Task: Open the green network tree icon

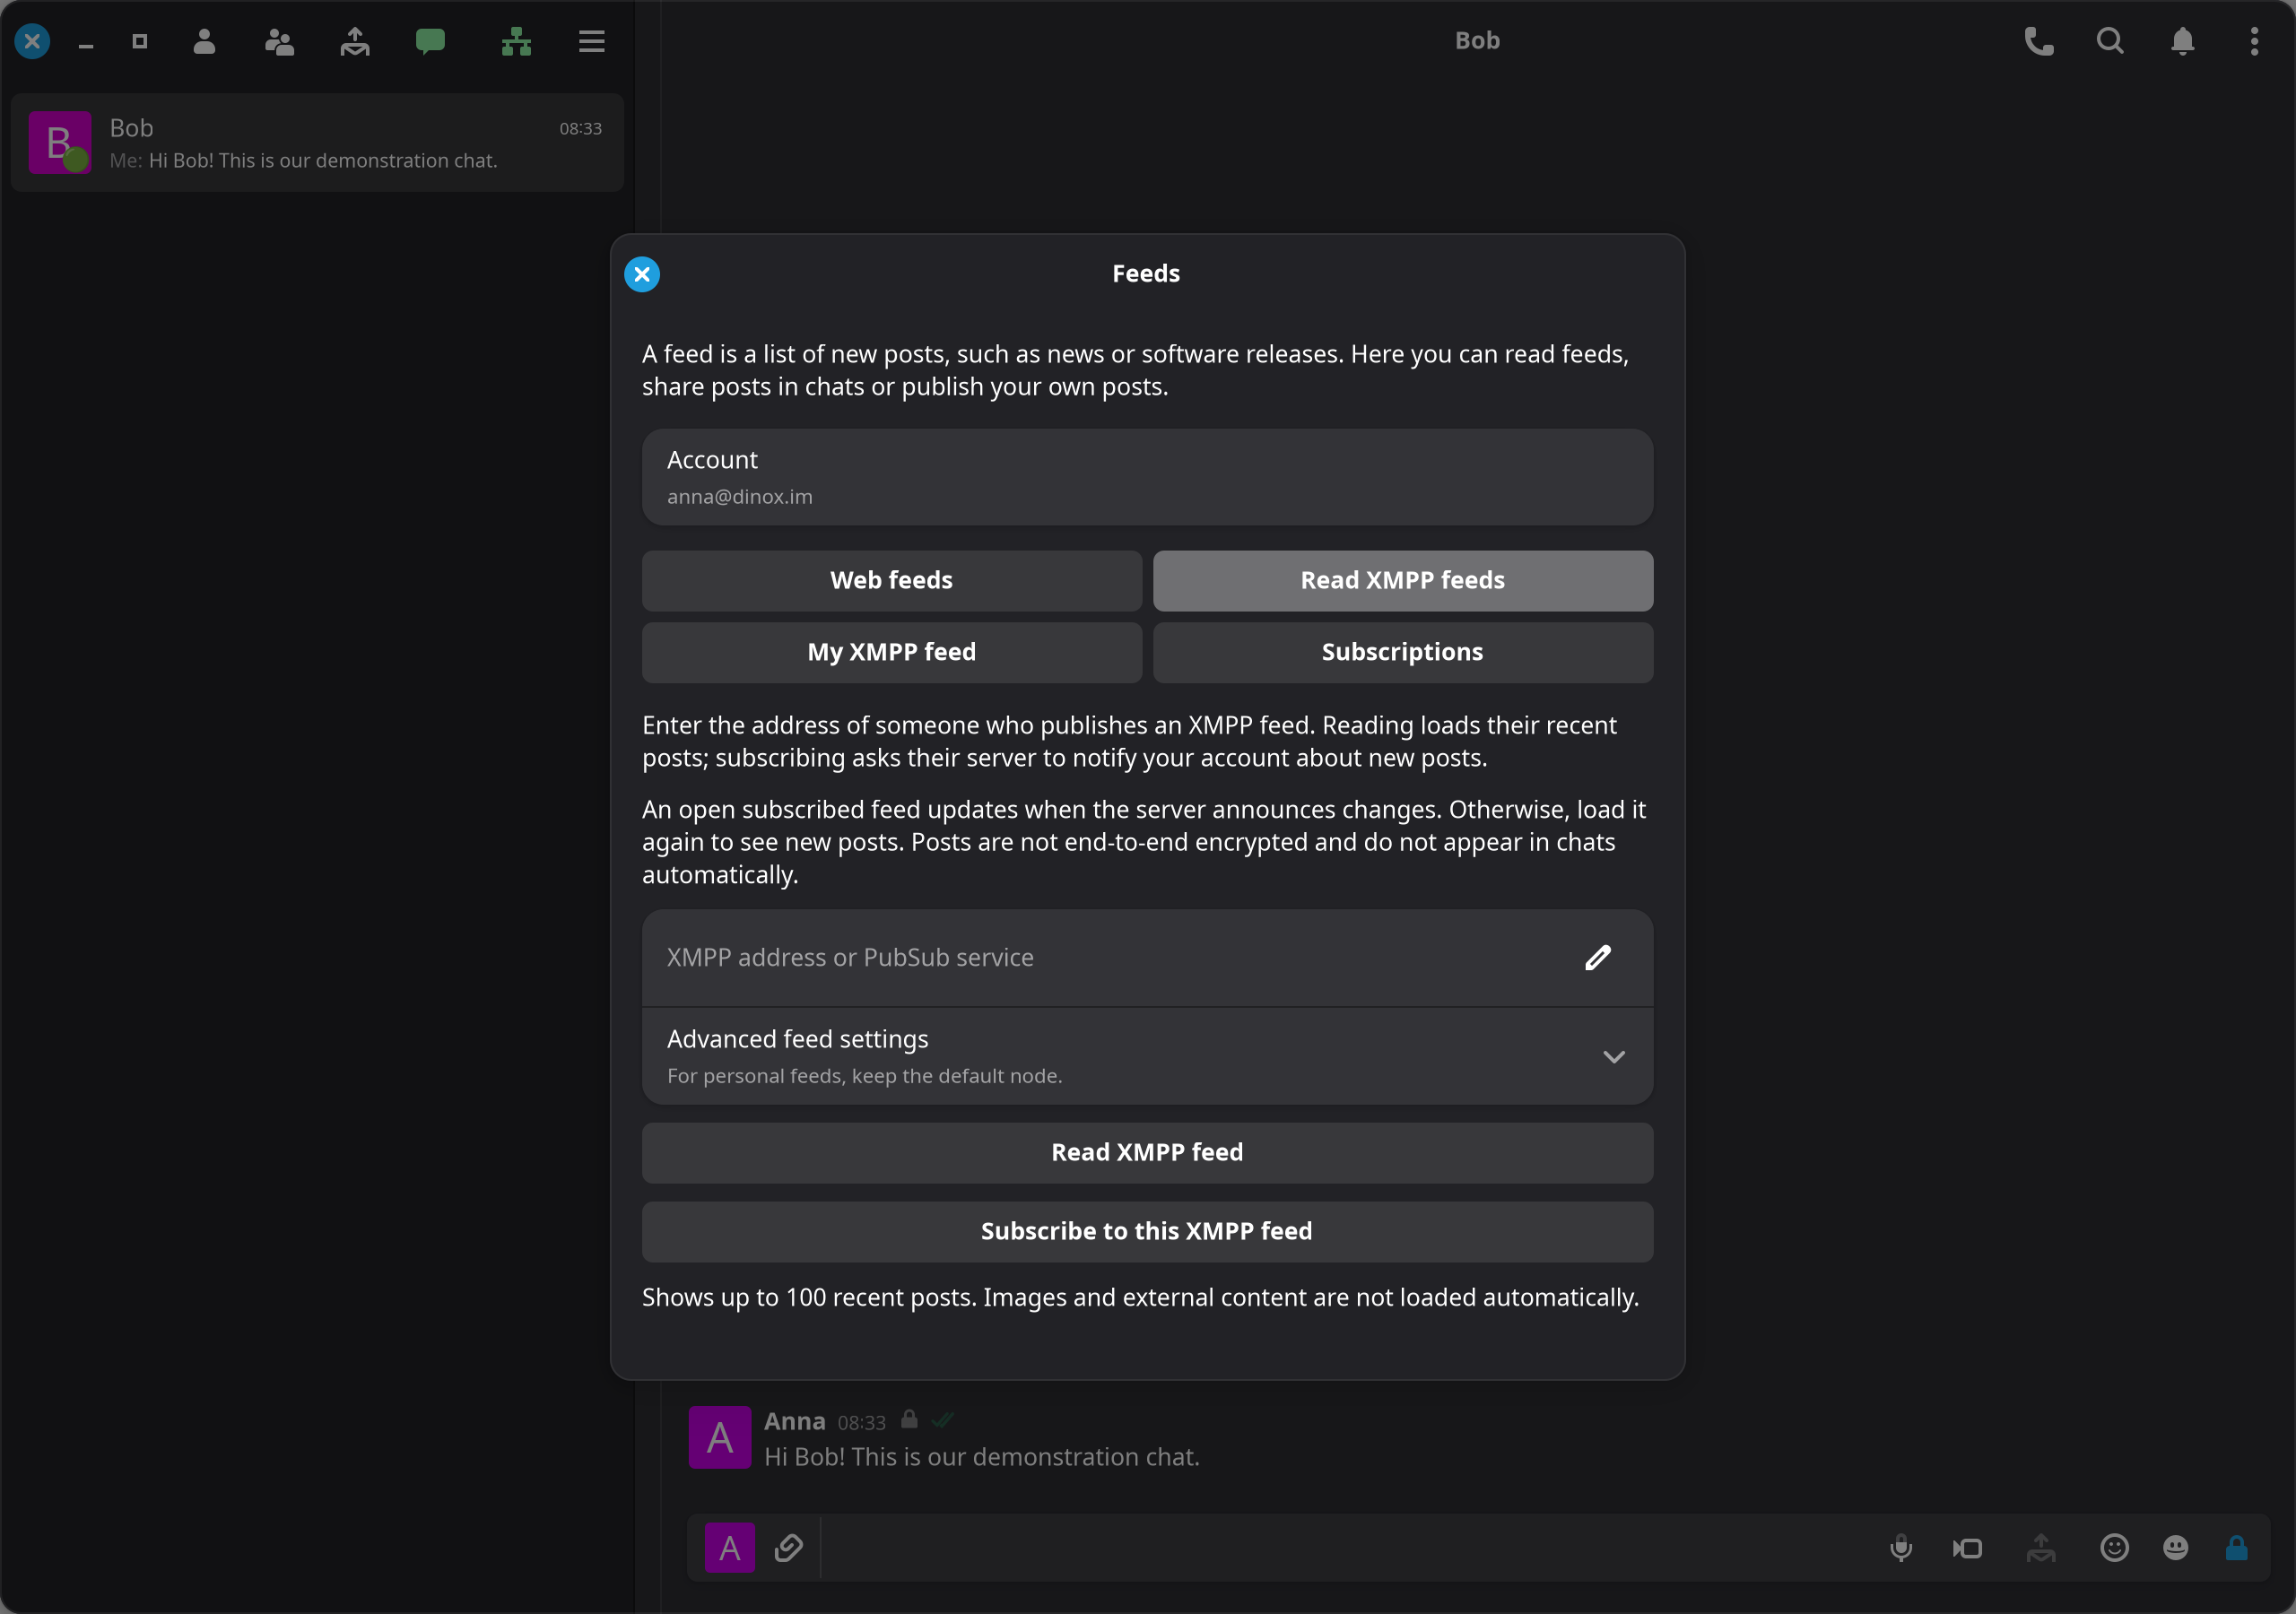Action: 516,41
